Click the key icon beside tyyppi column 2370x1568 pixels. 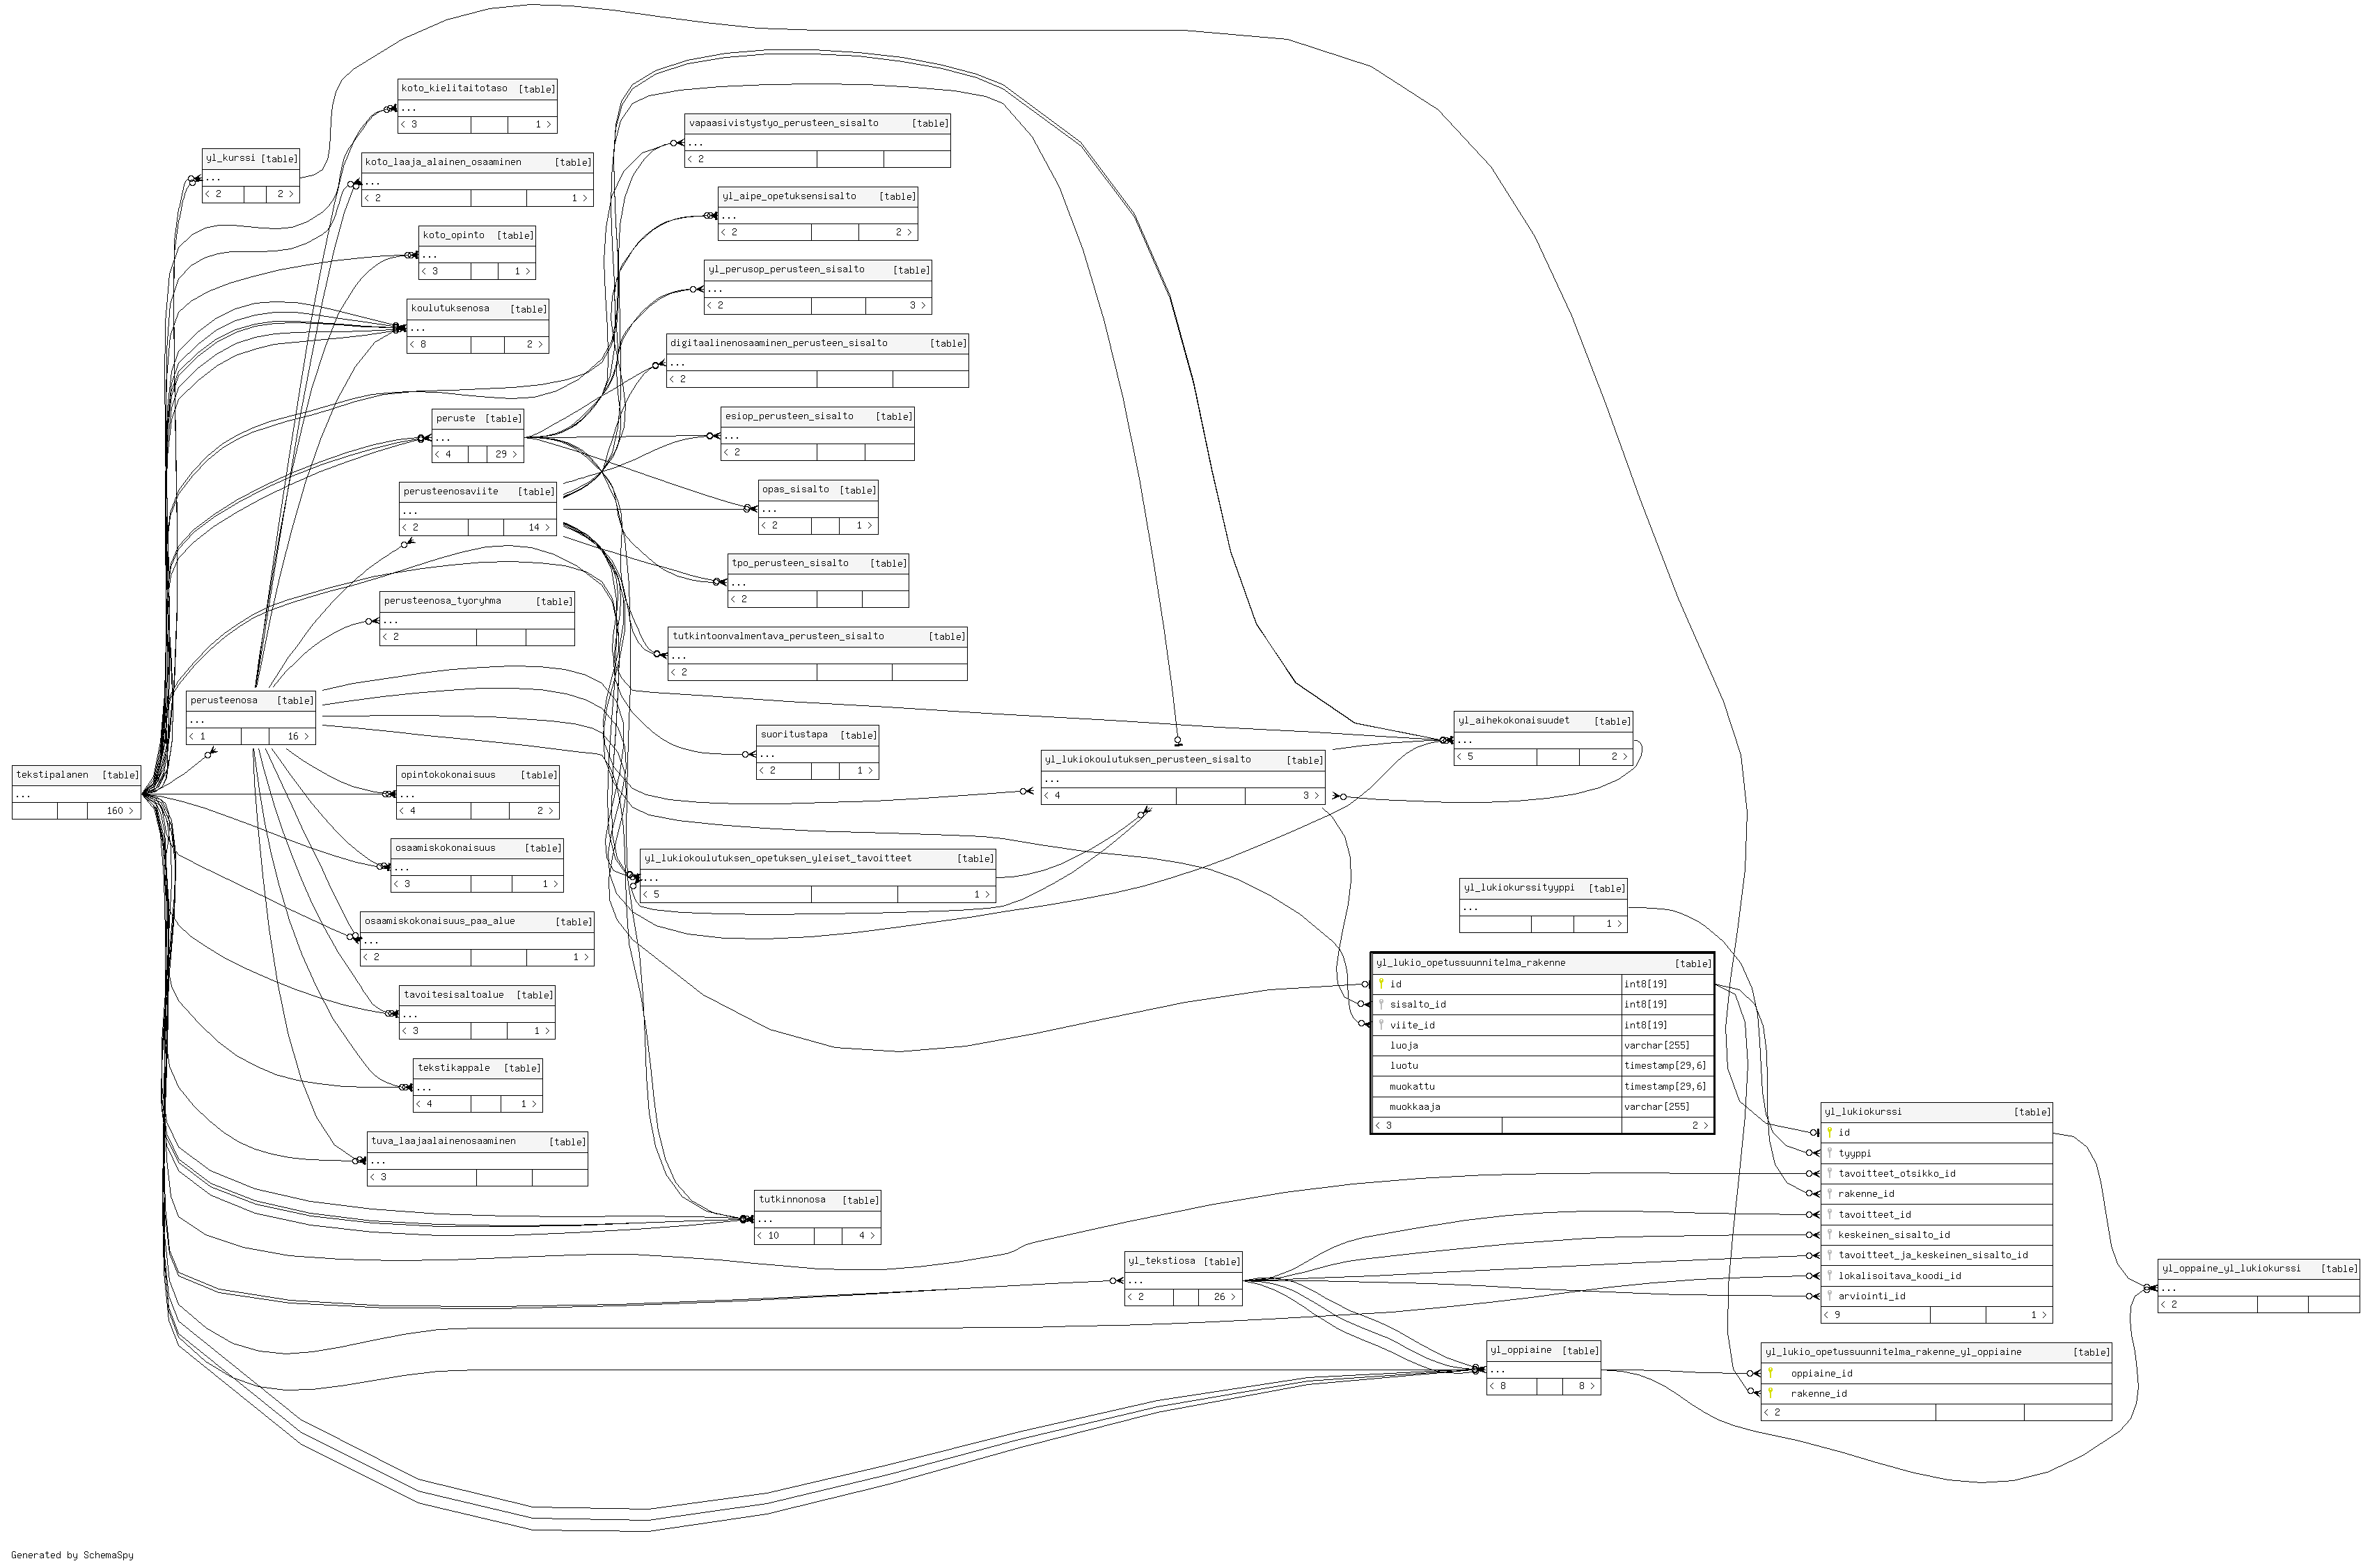coord(1829,1153)
